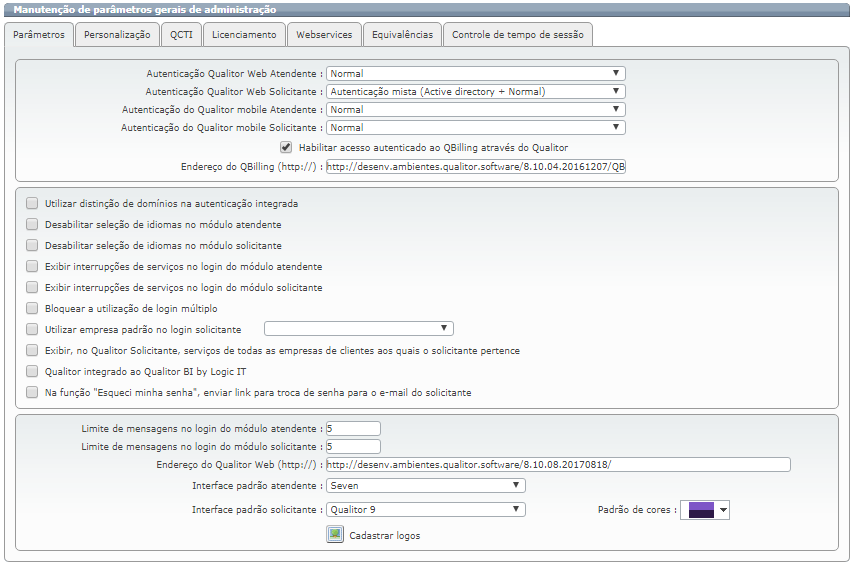Uncheck Habilitar acesso autenticado ao QBilling

pyautogui.click(x=286, y=147)
